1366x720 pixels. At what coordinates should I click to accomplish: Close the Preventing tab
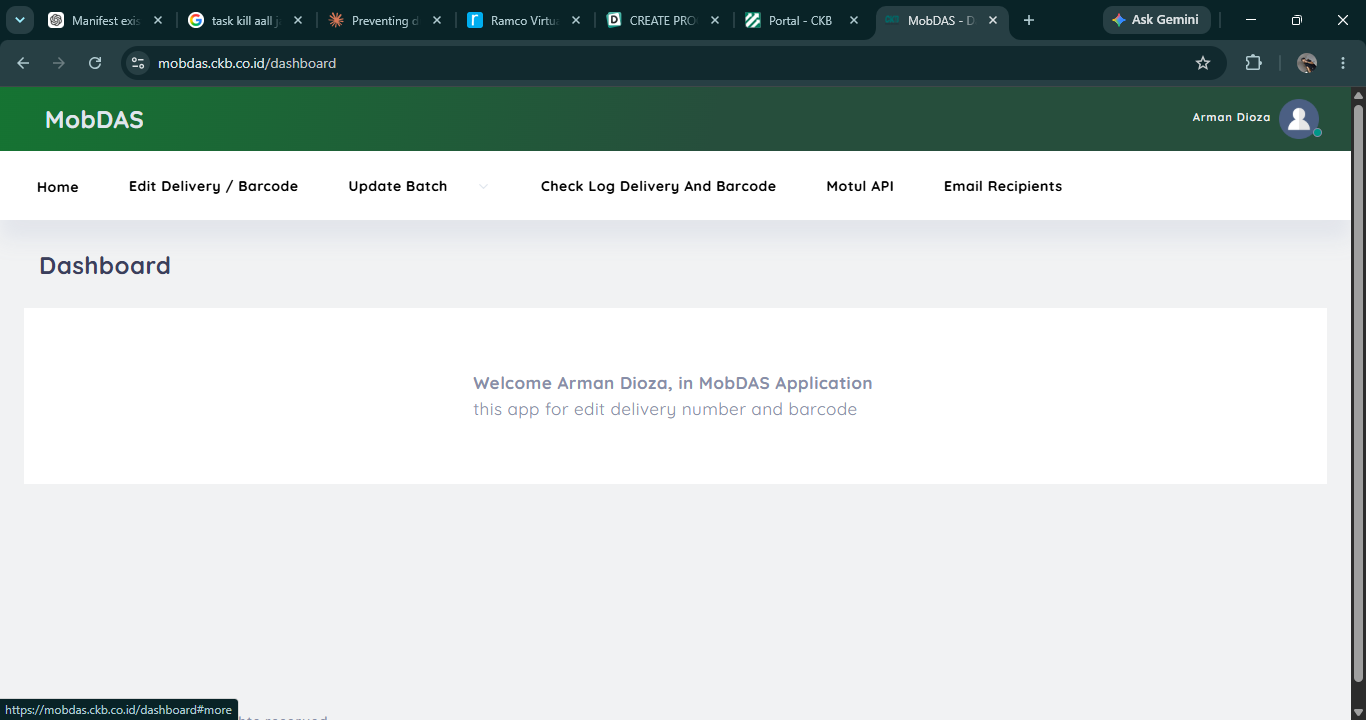coord(437,20)
